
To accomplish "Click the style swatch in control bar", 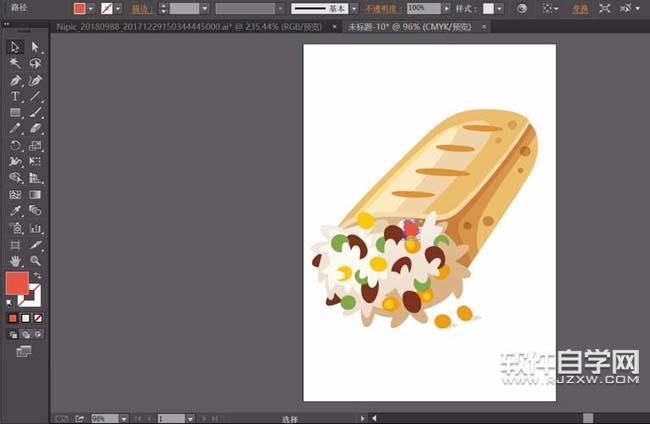I will coord(488,8).
